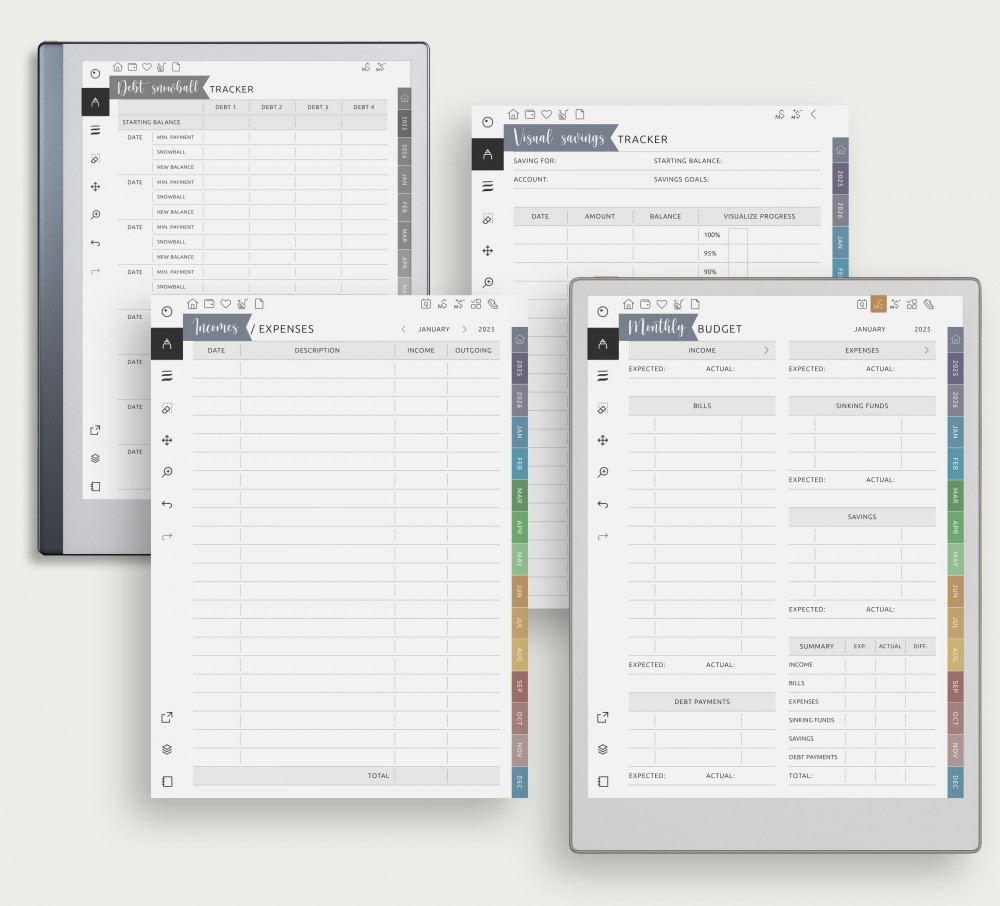The width and height of the screenshot is (1000, 906).
Task: Open calendar search icon on Monthly Budget page
Action: [x=862, y=304]
